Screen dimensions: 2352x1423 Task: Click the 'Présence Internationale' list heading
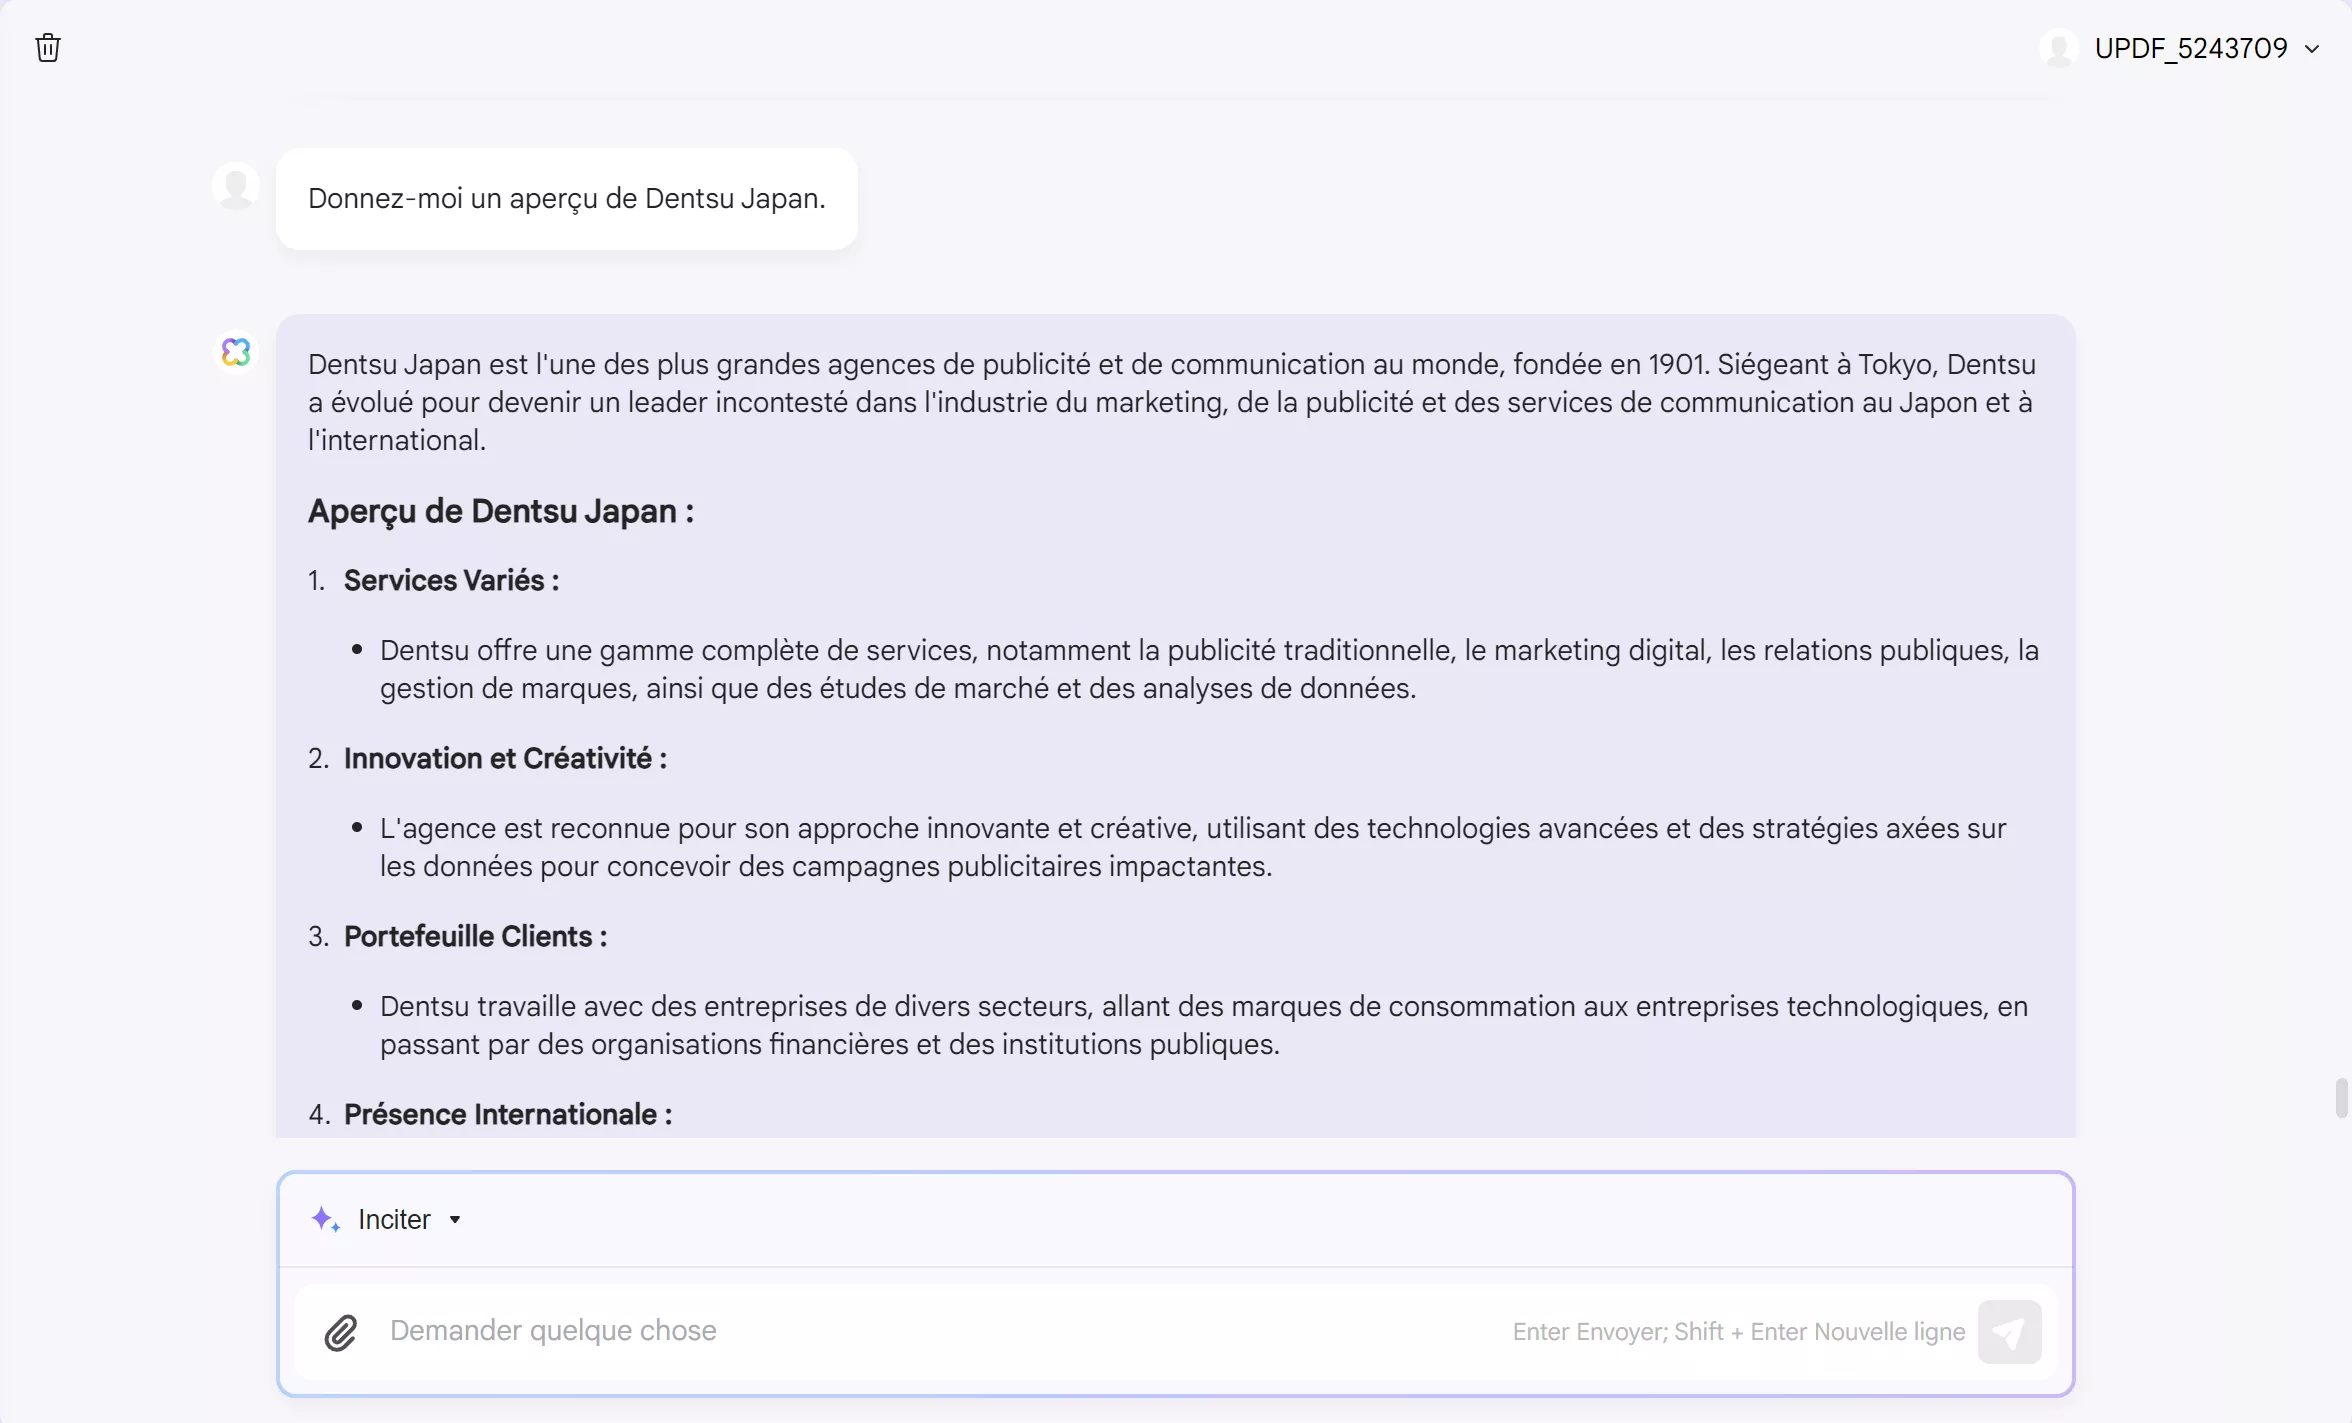[508, 1114]
